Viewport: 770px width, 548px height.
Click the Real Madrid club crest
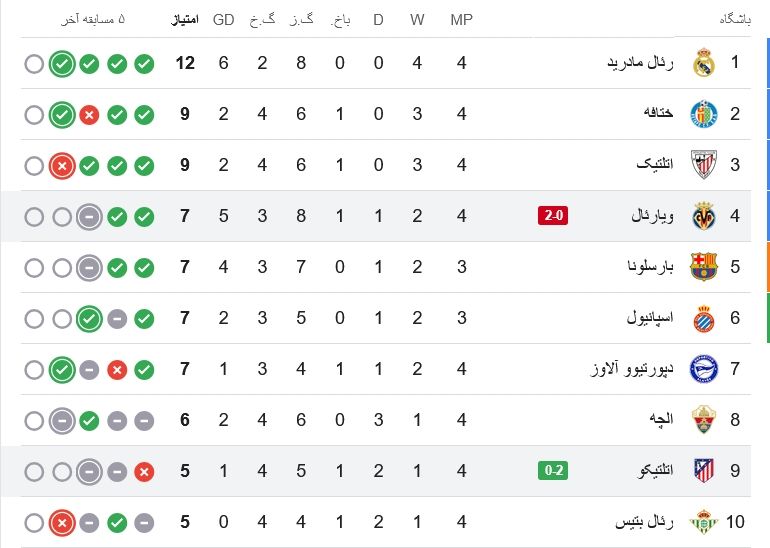click(704, 63)
